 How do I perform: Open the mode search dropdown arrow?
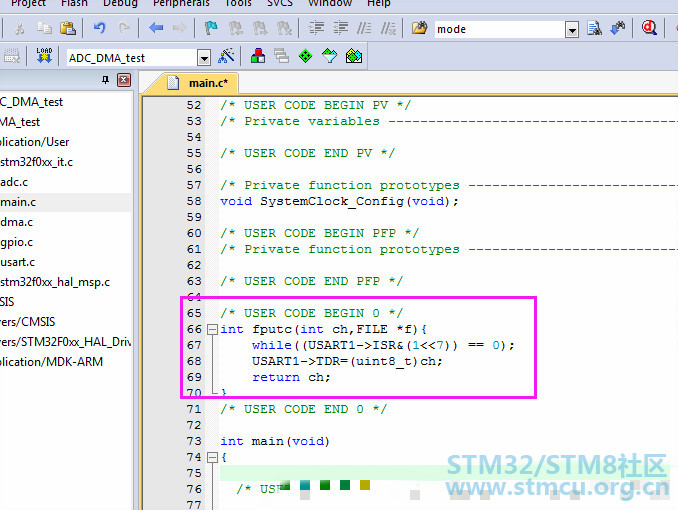click(572, 30)
